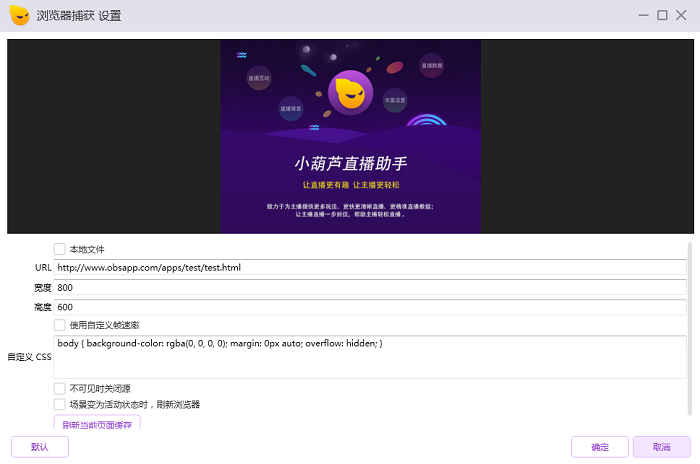Viewport: 700px width, 464px height.
Task: Click the 自定义 CSS label
Action: 29,357
